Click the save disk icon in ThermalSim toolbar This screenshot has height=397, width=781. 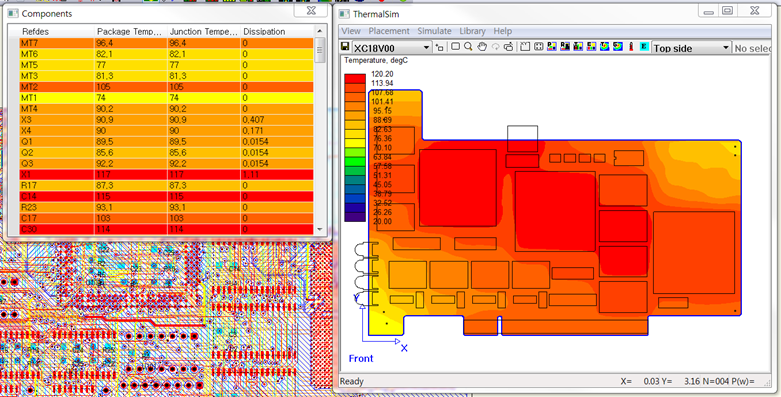345,47
